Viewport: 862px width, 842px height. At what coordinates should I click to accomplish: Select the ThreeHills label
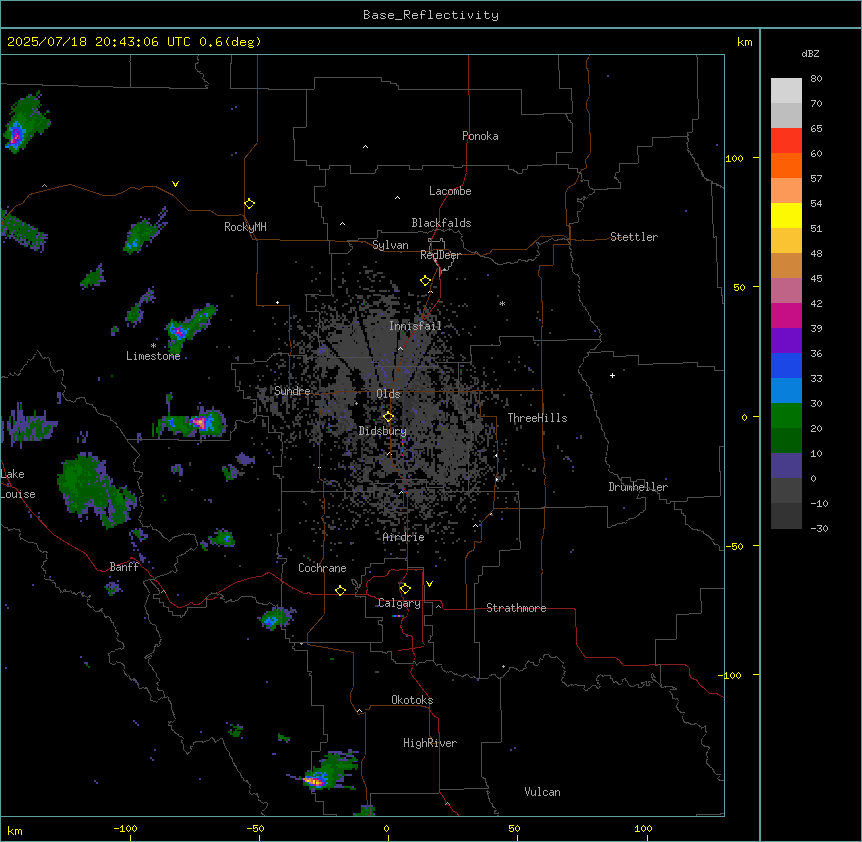pos(537,418)
